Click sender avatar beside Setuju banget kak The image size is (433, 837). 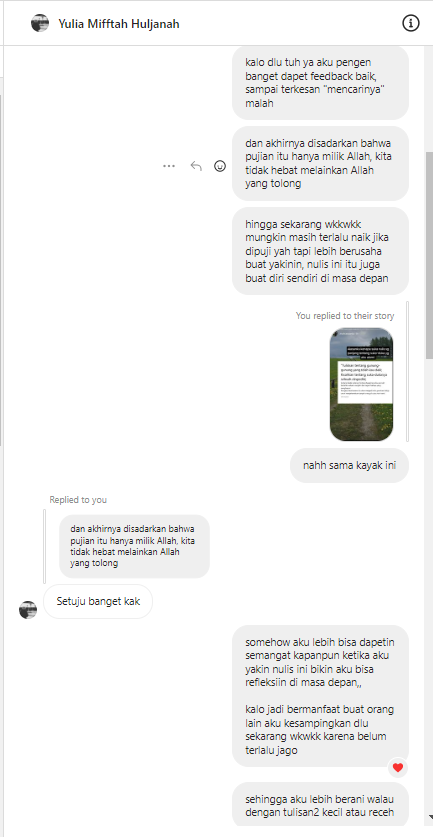pyautogui.click(x=28, y=610)
